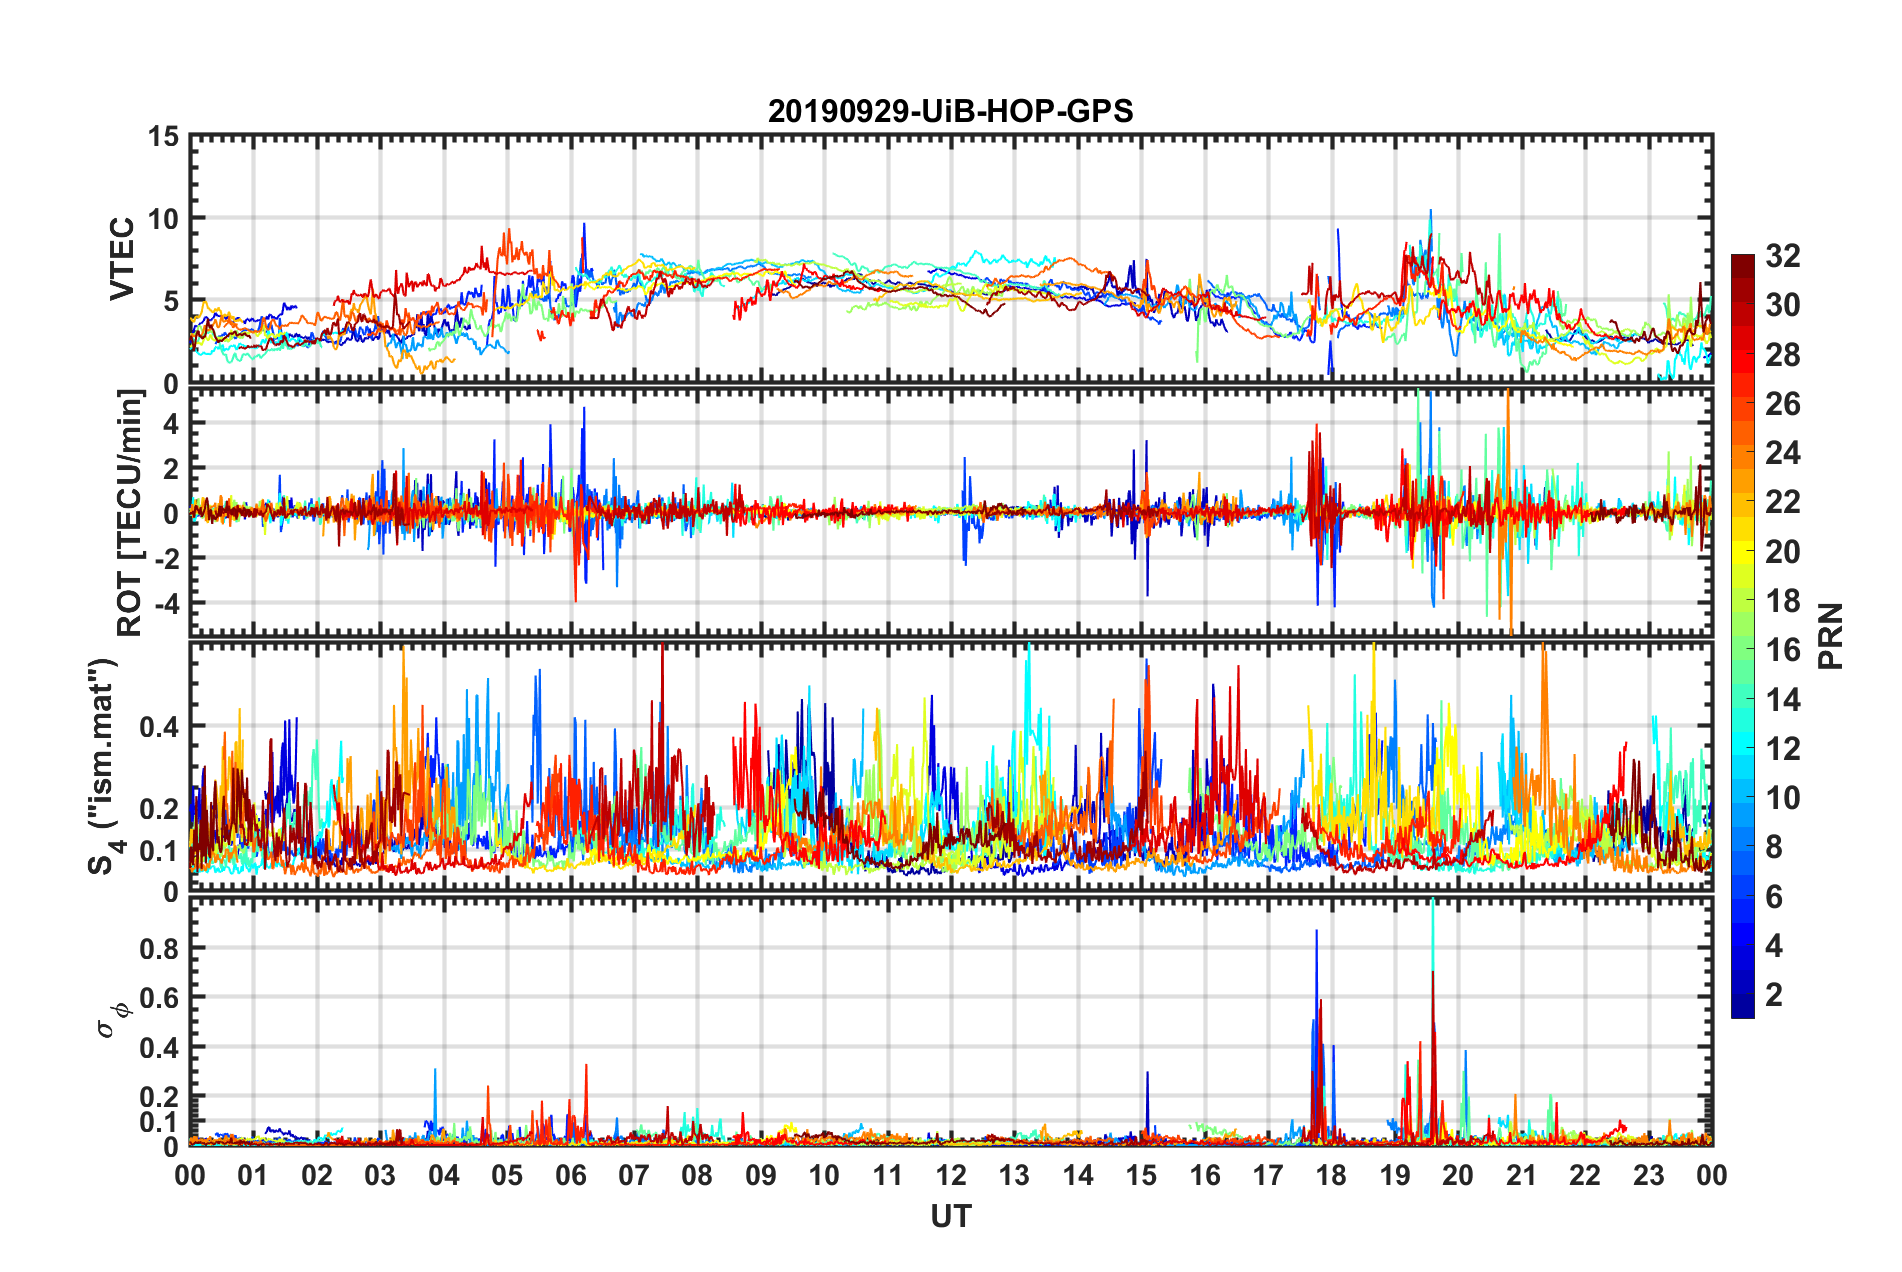Click the 23 hour tick on the UT axis

[1648, 1175]
